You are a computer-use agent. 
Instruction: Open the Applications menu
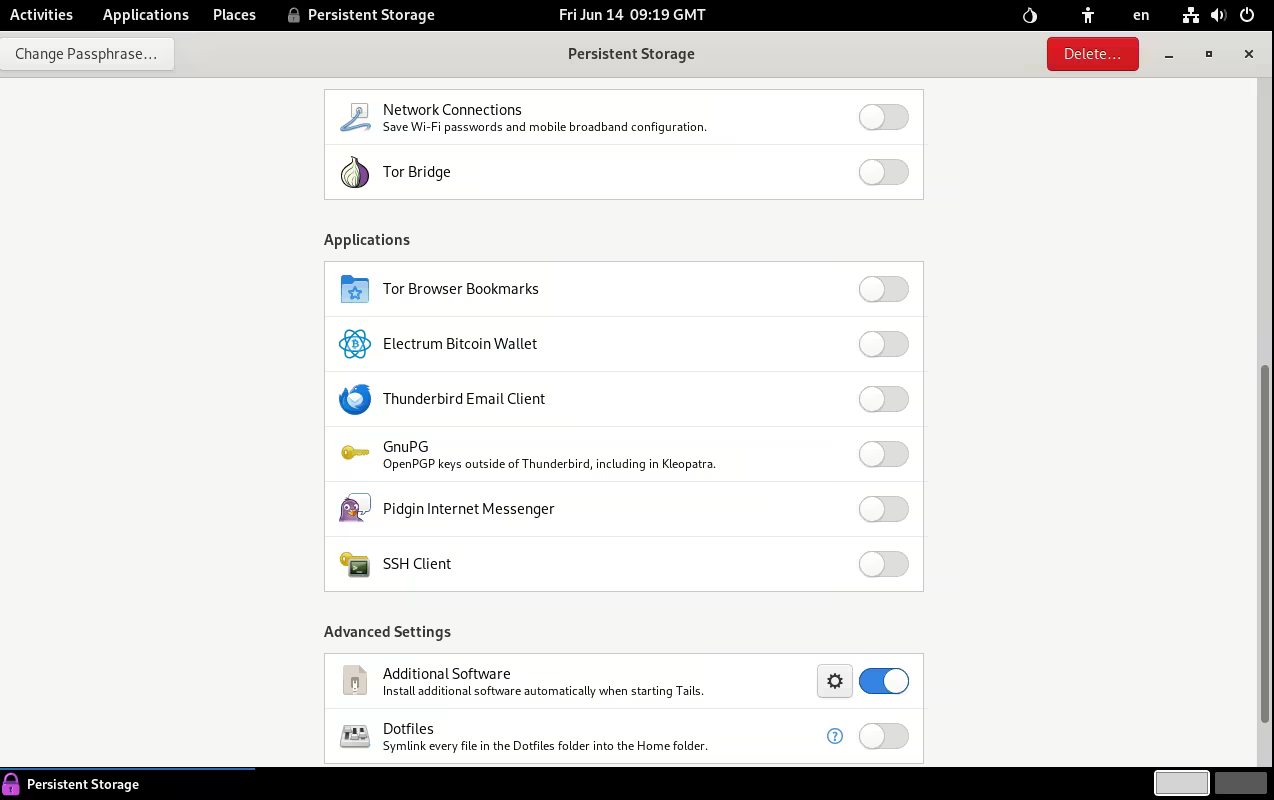click(145, 15)
